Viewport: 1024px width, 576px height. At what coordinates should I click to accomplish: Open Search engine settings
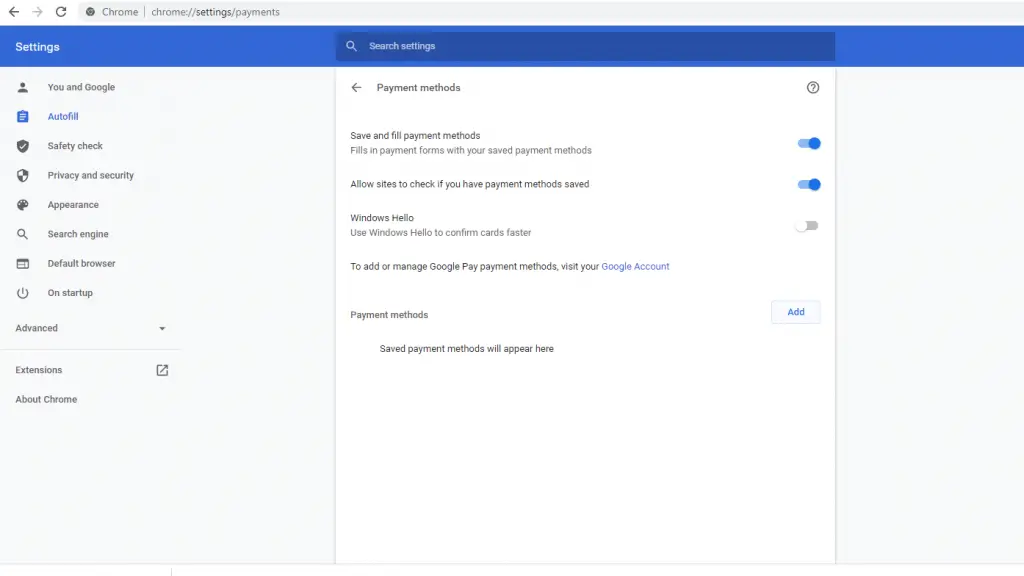[x=78, y=234]
